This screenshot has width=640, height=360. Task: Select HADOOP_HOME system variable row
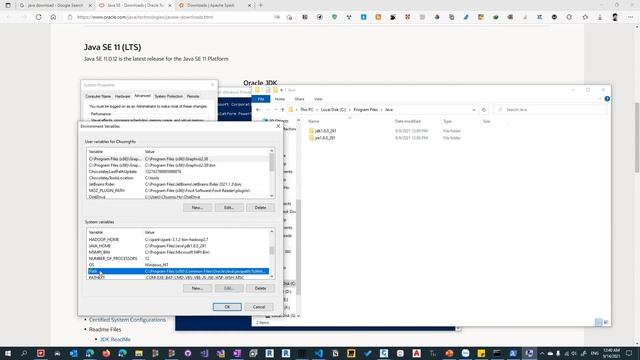178,240
